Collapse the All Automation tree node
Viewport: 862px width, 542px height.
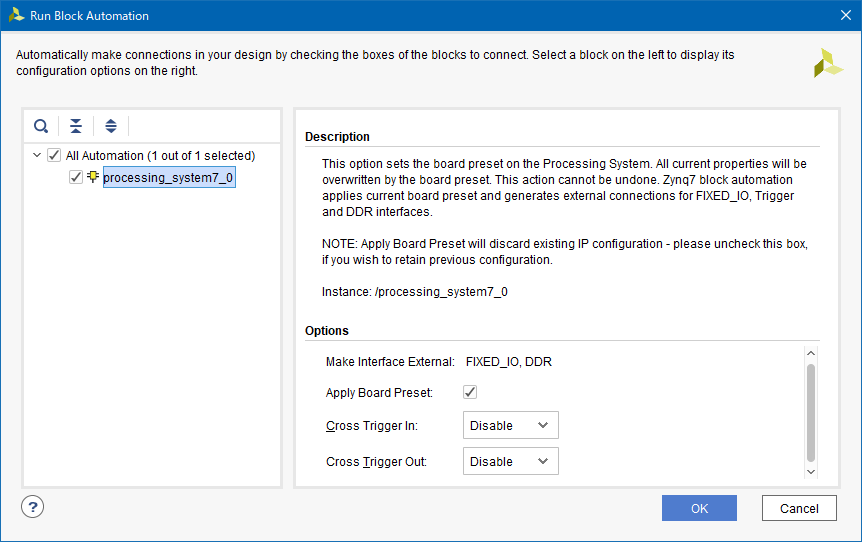point(37,156)
